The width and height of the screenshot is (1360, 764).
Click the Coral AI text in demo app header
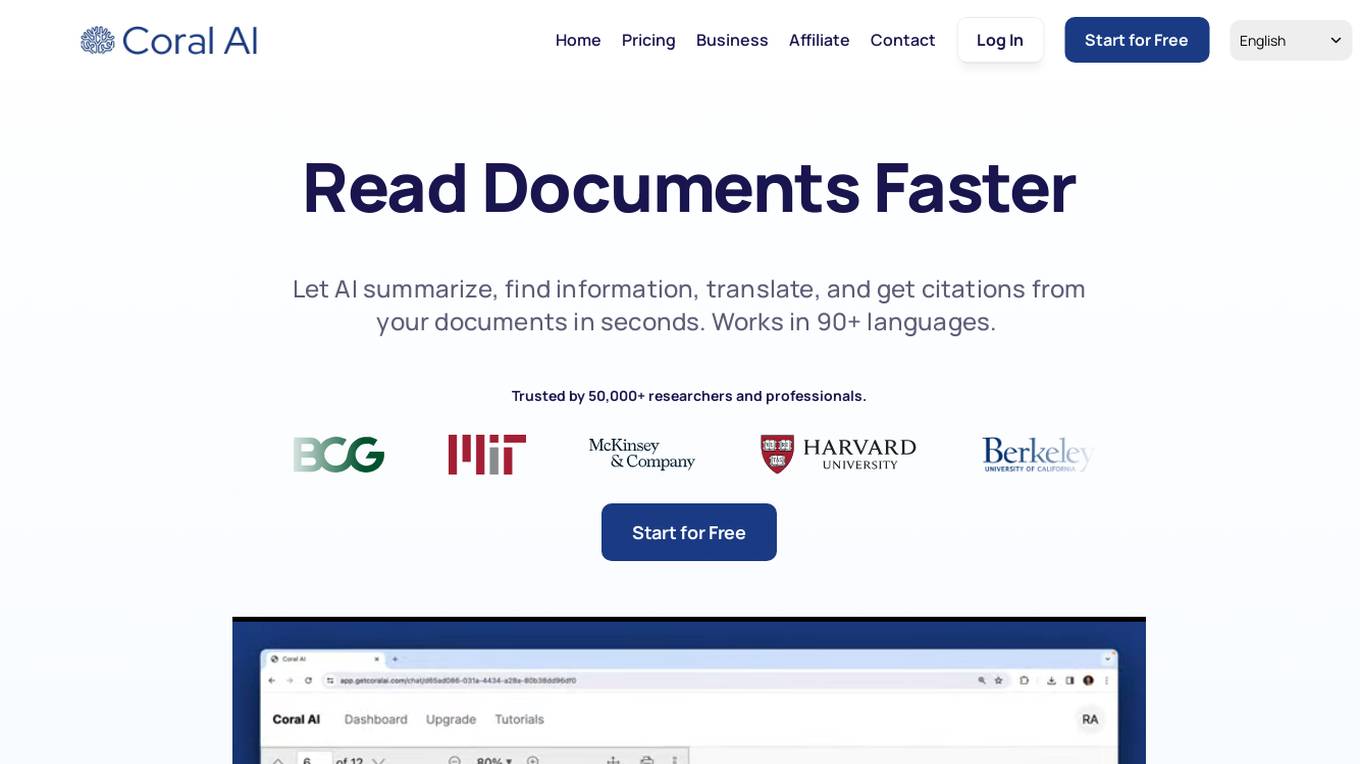296,719
